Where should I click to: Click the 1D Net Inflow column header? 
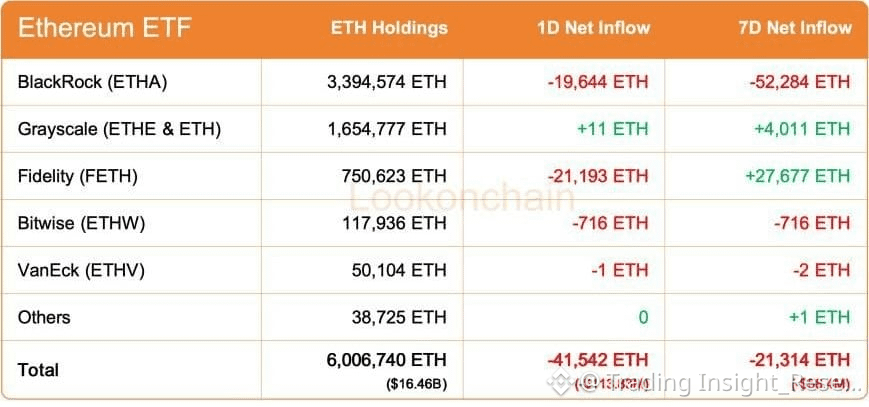tap(594, 28)
